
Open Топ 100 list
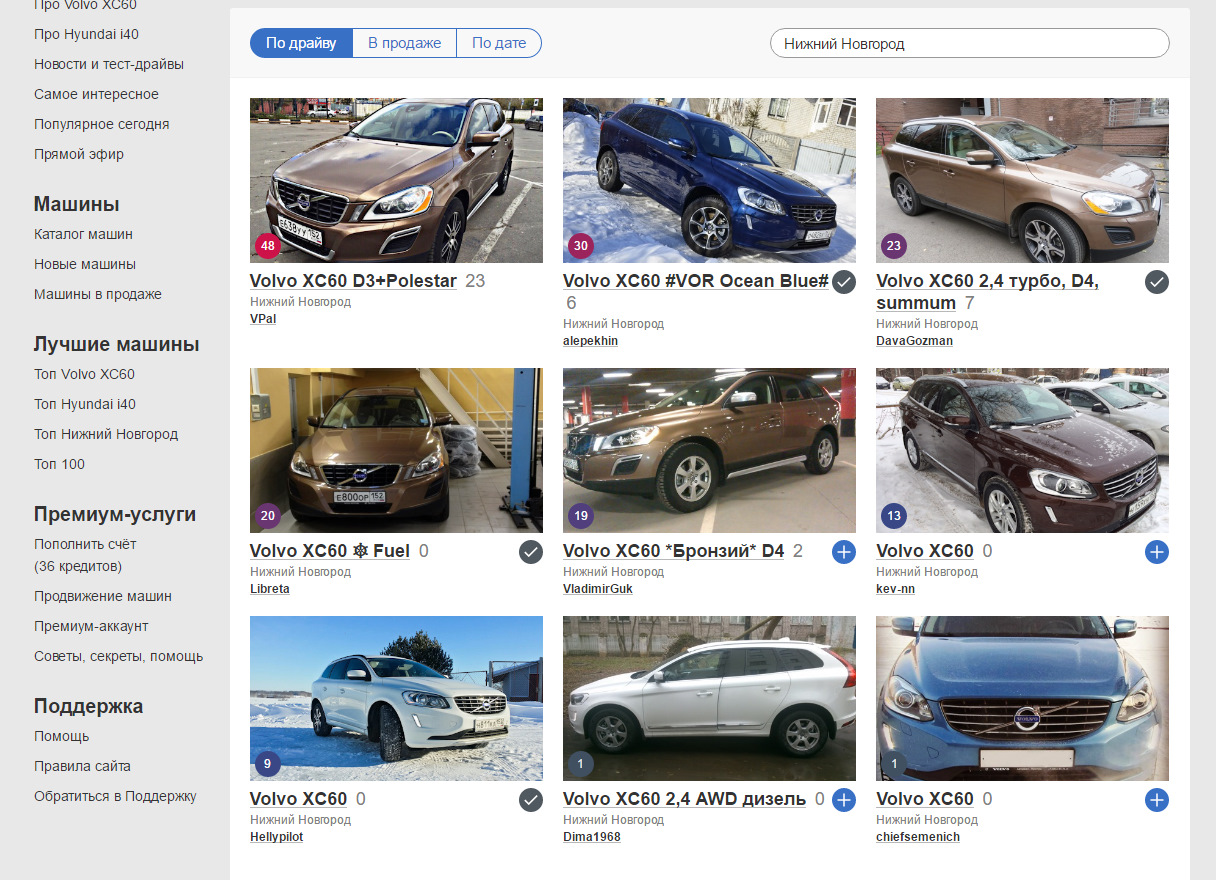(x=60, y=464)
